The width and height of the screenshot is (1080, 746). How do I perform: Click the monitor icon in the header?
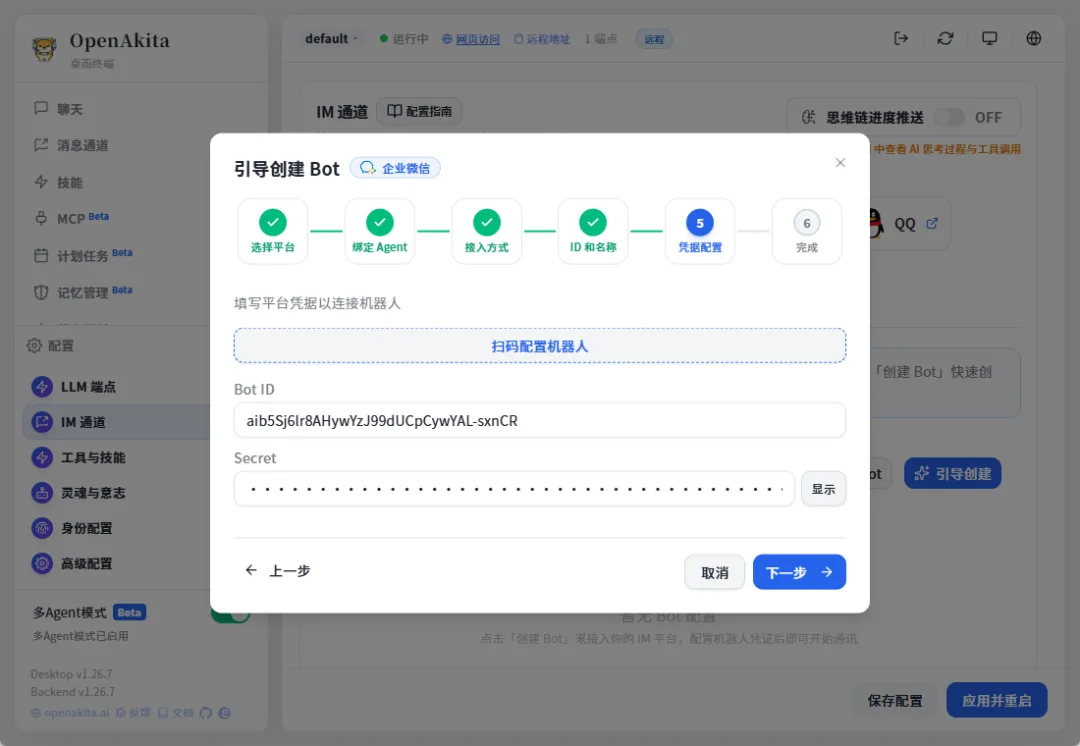coord(989,39)
